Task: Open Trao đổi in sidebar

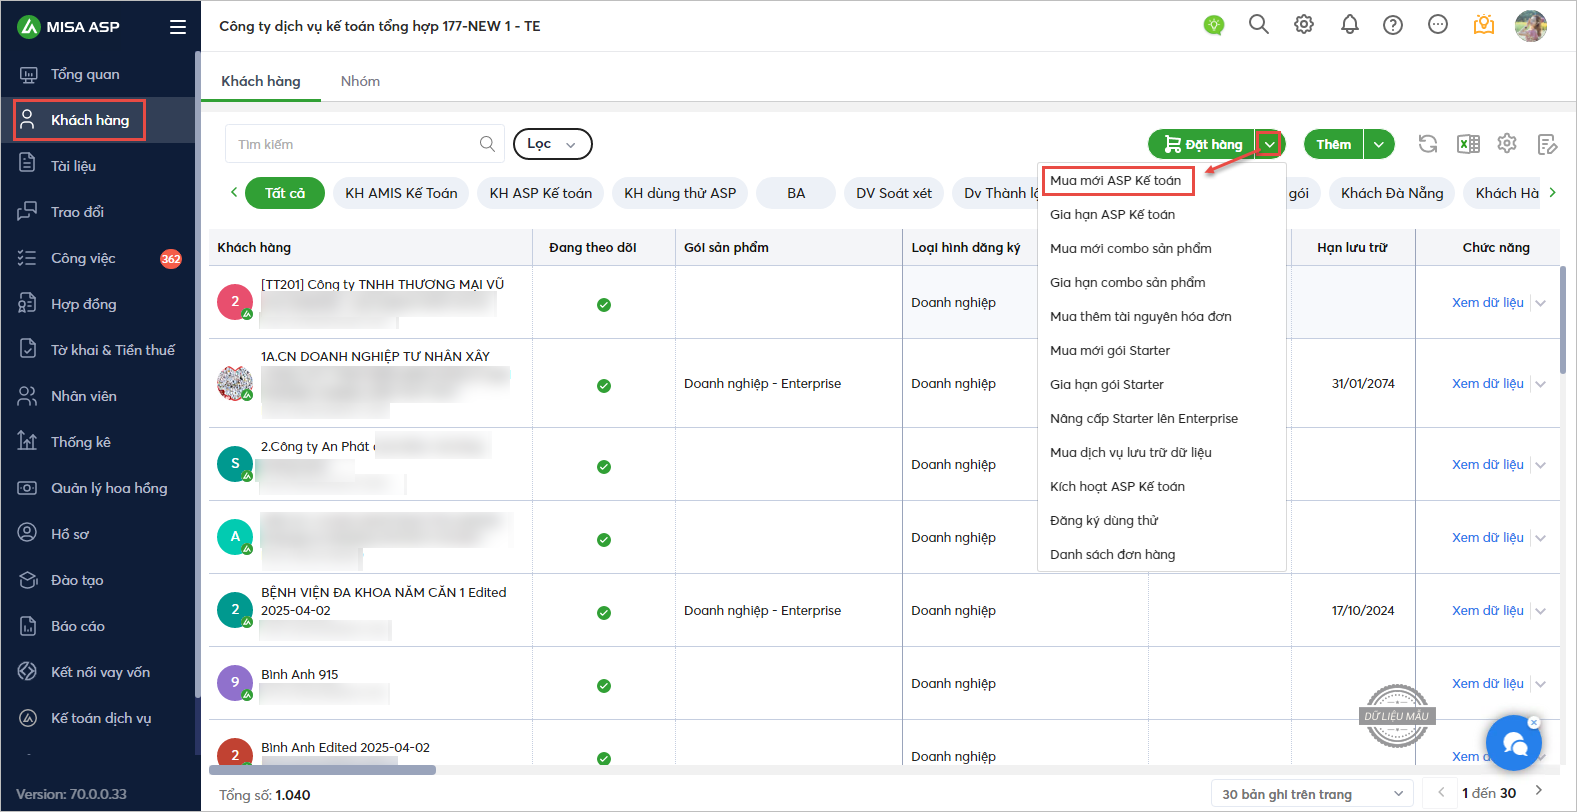Action: 77,212
